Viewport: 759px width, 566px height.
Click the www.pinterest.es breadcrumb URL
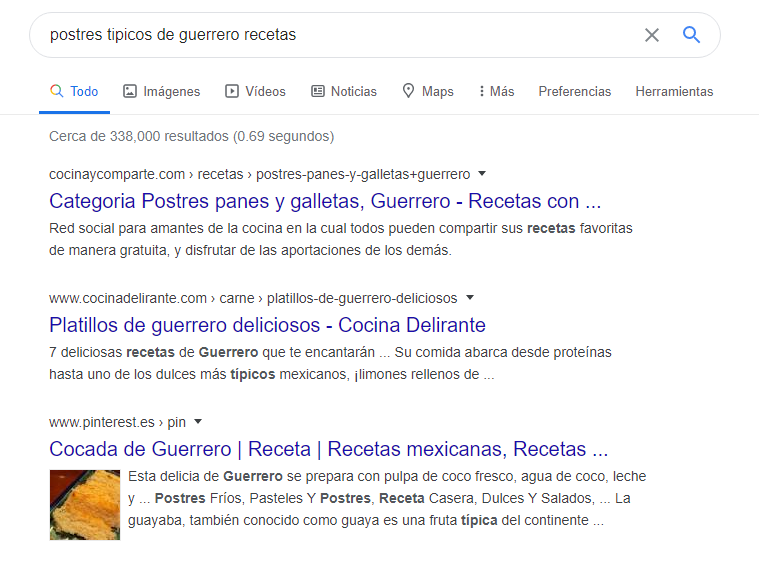tap(117, 422)
